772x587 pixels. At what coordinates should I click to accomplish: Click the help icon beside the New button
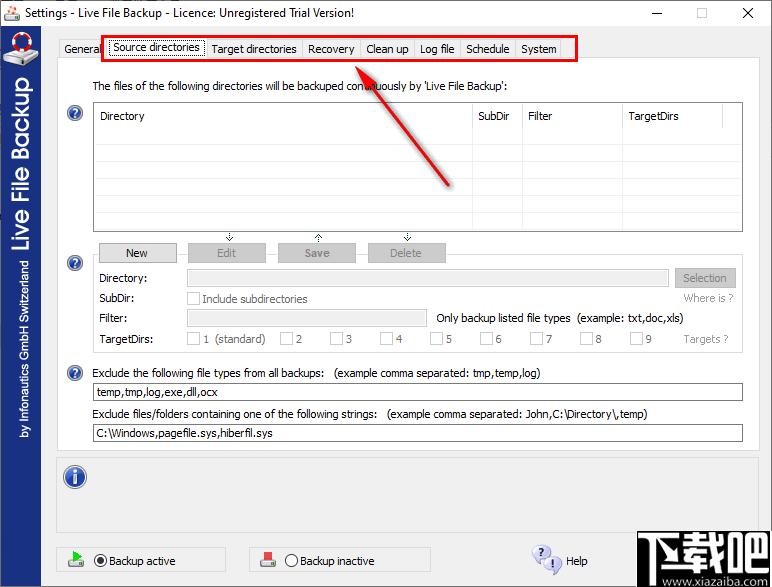75,263
